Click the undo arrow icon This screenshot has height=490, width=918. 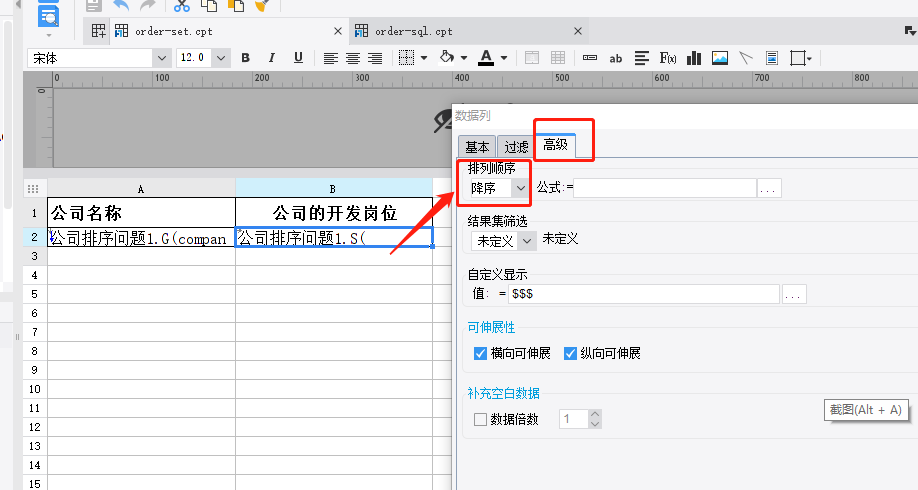121,6
